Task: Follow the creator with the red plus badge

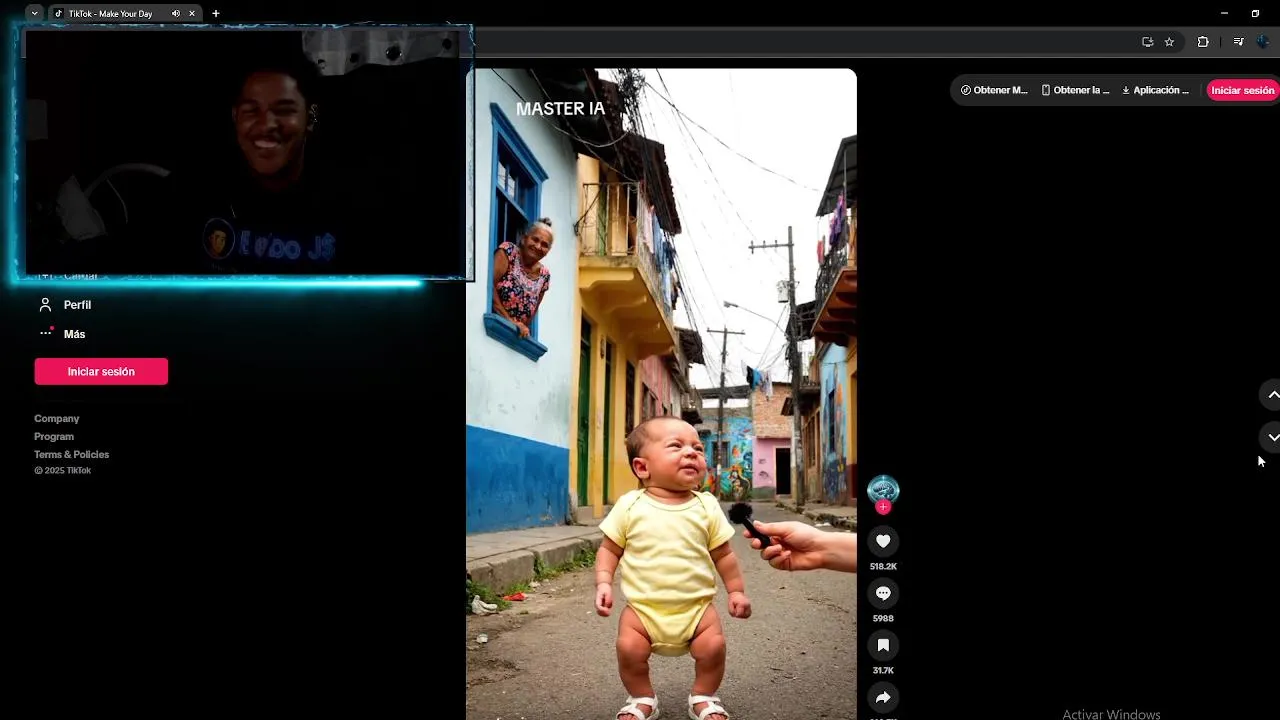Action: click(883, 507)
